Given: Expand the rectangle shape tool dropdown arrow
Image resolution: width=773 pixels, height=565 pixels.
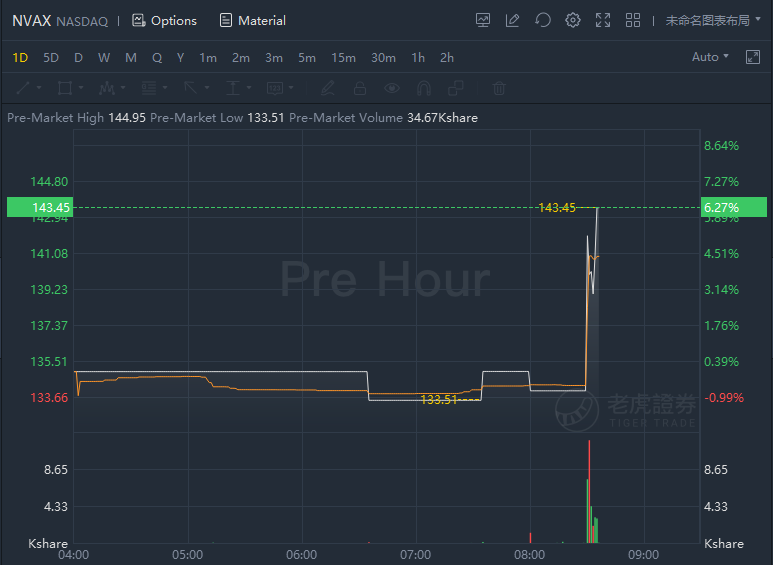Looking at the screenshot, I should pyautogui.click(x=81, y=88).
